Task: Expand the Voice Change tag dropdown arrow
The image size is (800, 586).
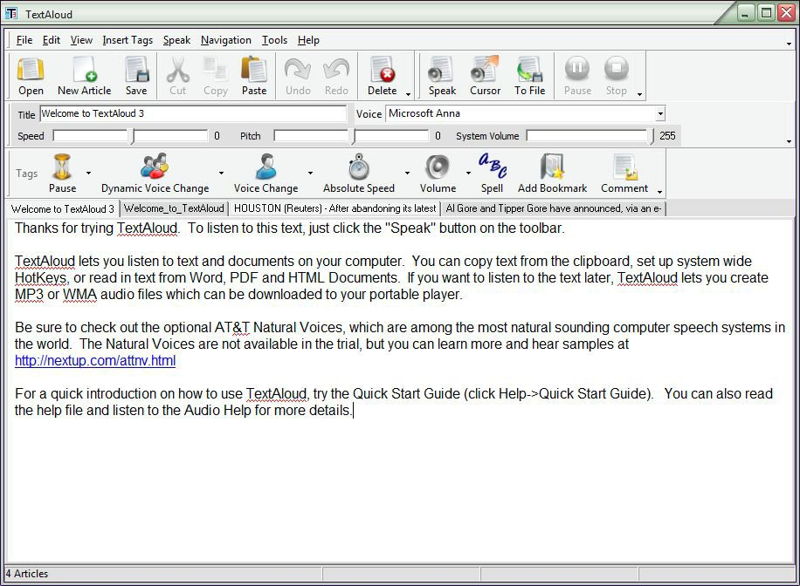Action: (310, 173)
